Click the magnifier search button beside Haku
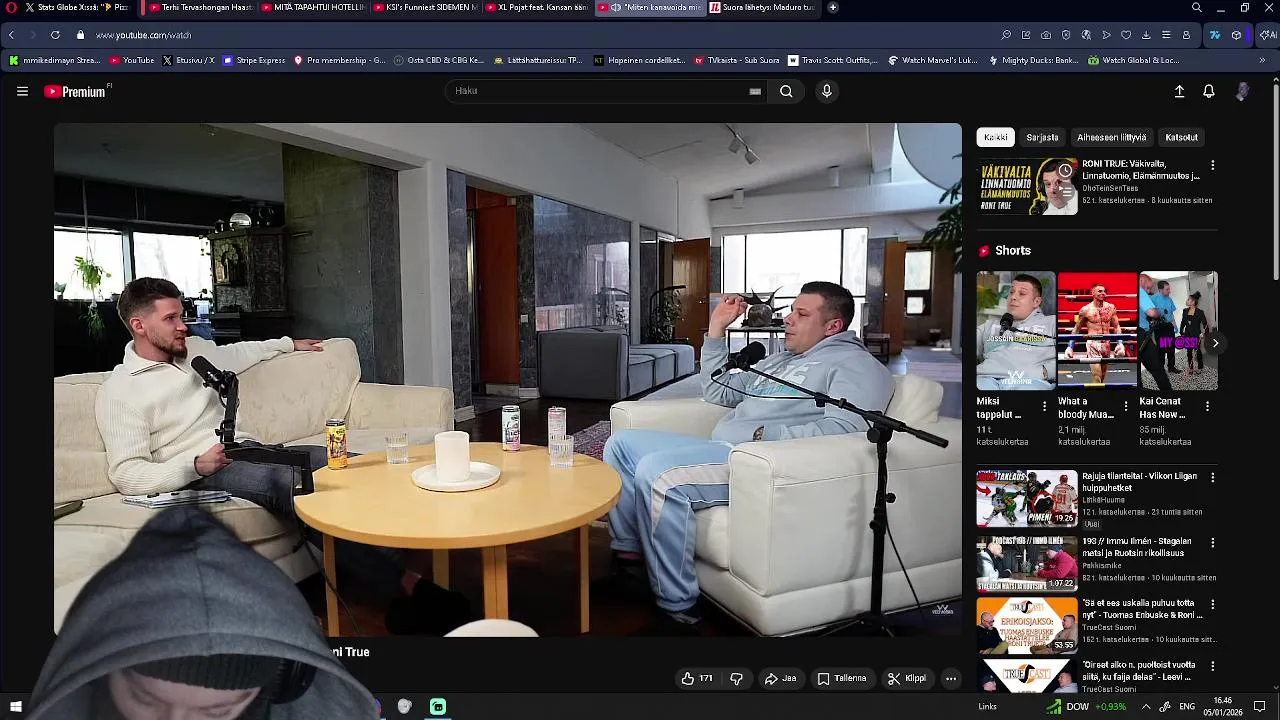The height and width of the screenshot is (720, 1280). click(x=786, y=91)
